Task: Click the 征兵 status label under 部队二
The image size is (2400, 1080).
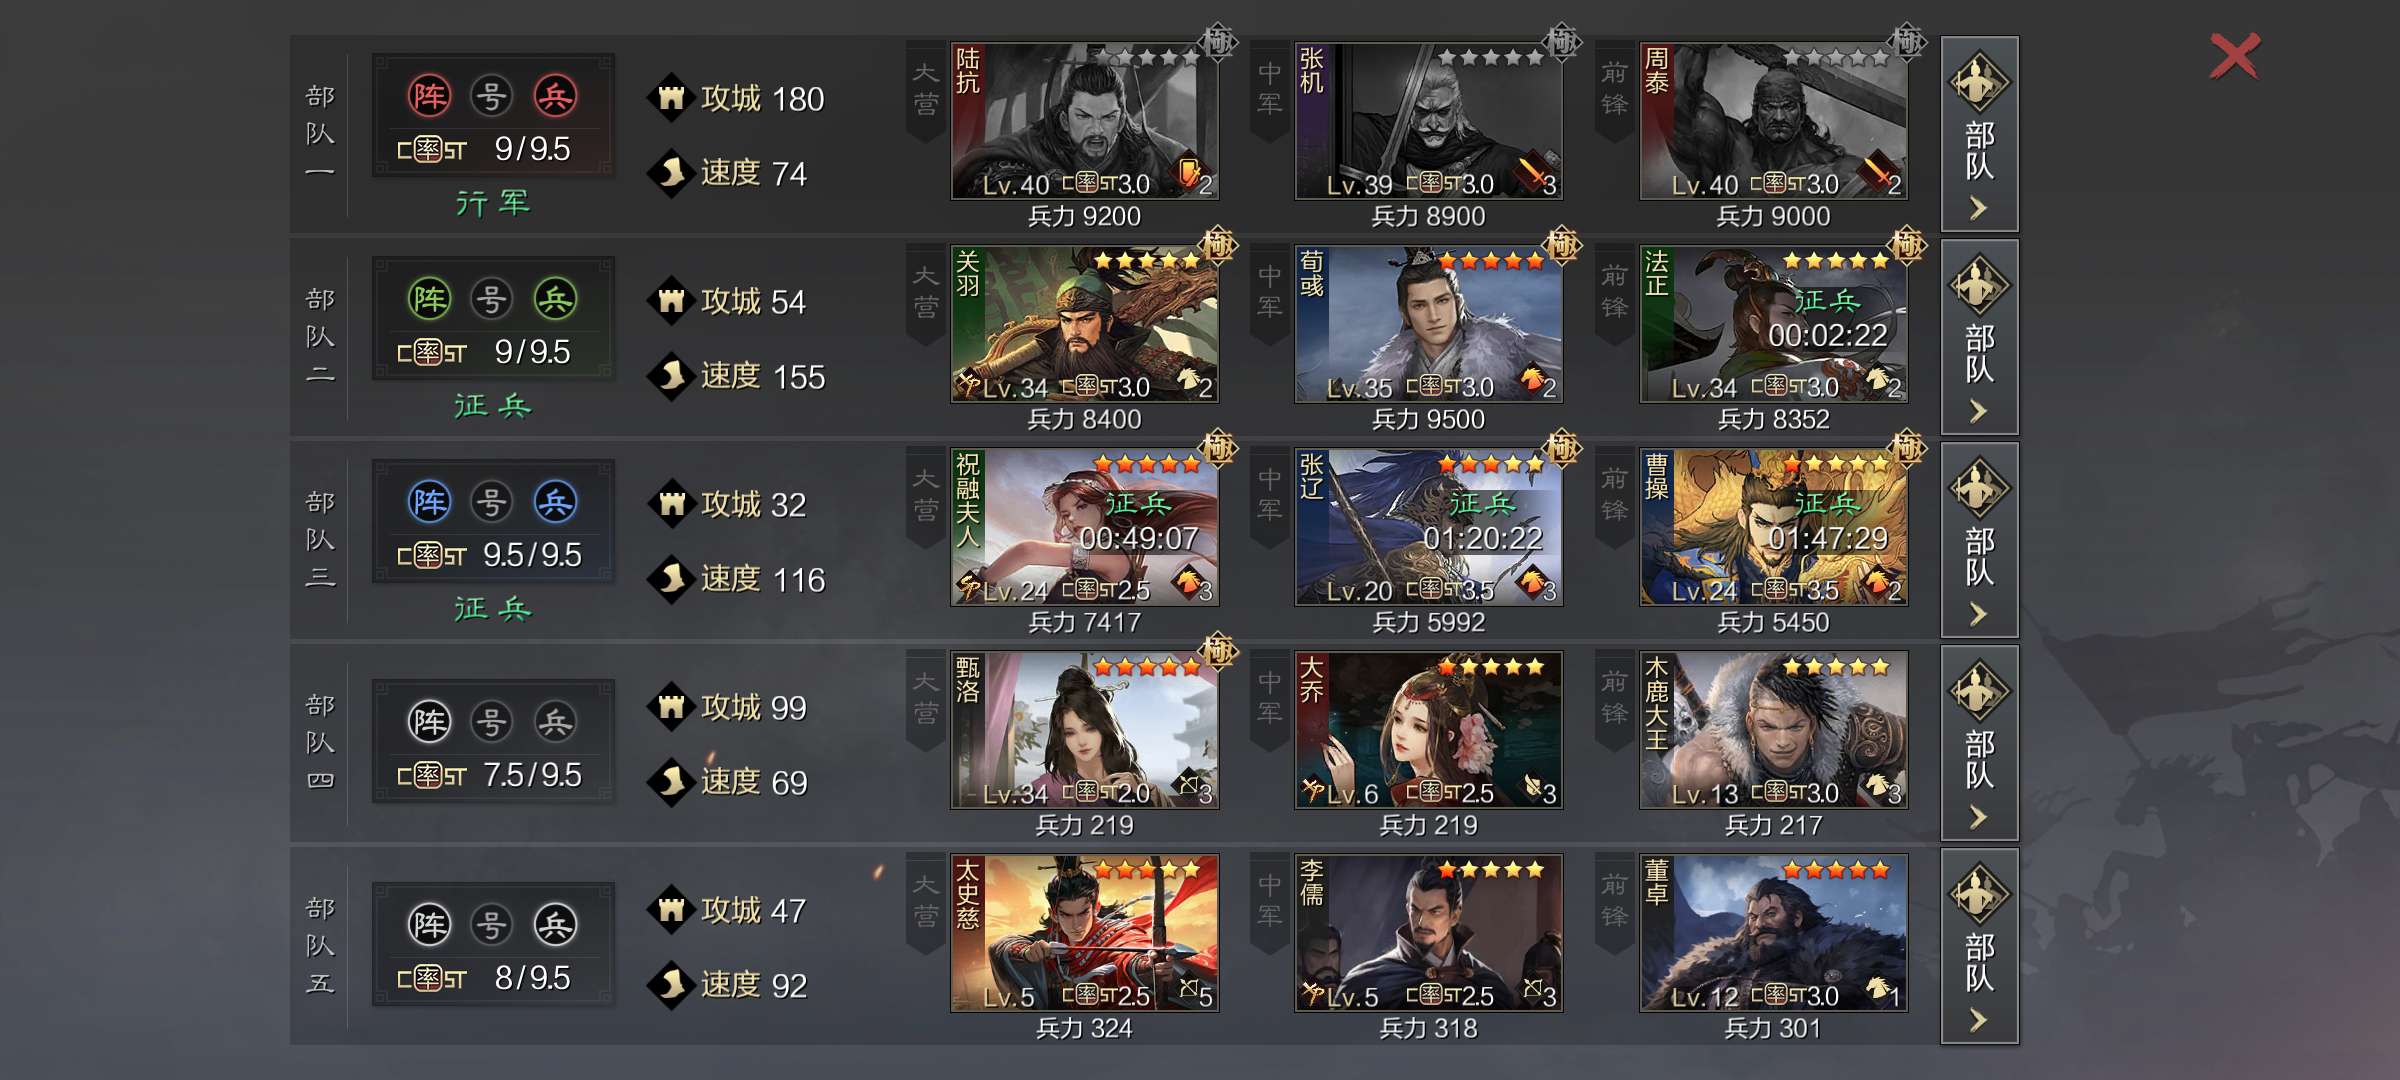Action: pos(493,406)
